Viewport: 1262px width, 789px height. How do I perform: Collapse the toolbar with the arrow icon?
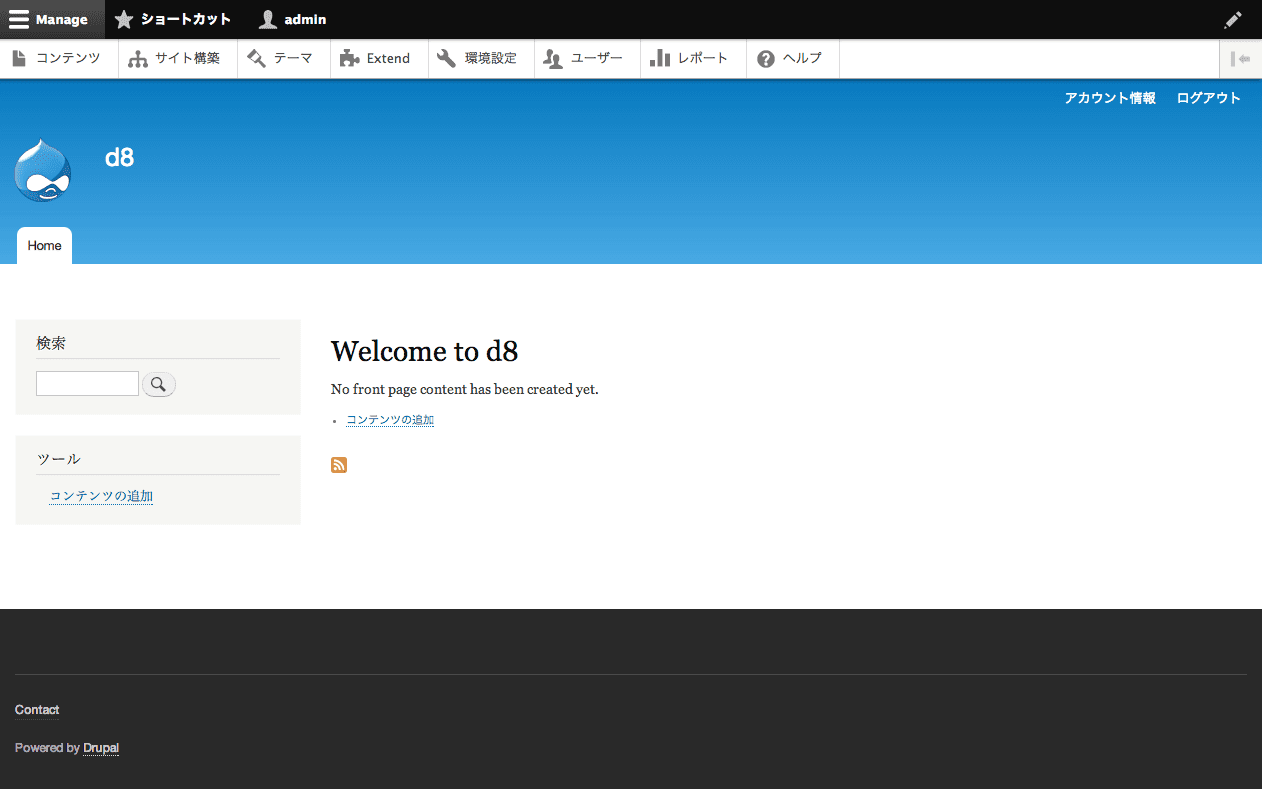1240,59
